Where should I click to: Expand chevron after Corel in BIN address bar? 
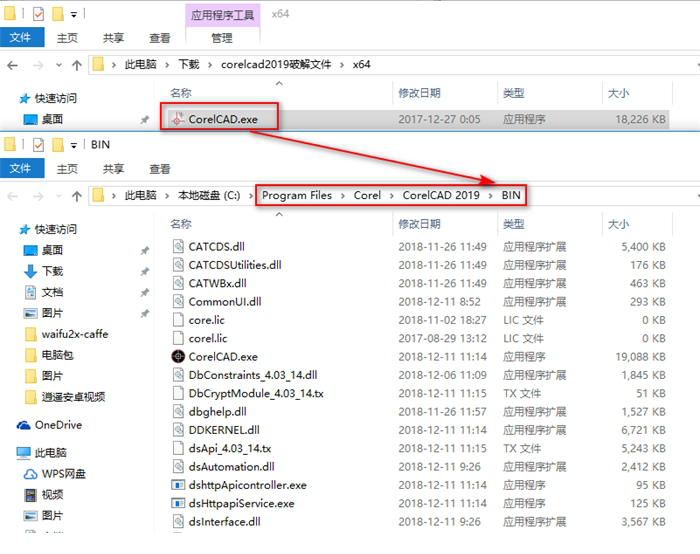(x=391, y=196)
